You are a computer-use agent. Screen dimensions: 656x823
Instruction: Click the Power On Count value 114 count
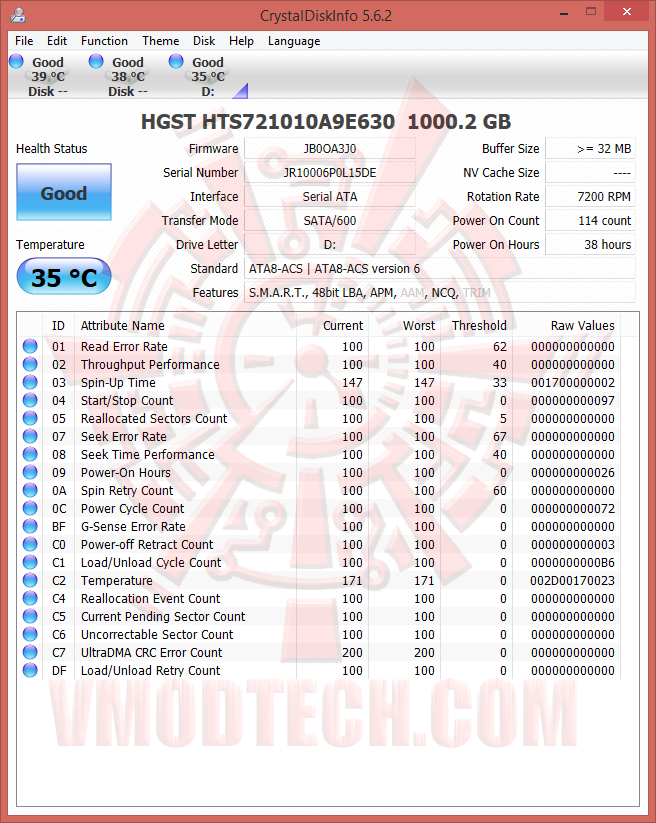(590, 220)
